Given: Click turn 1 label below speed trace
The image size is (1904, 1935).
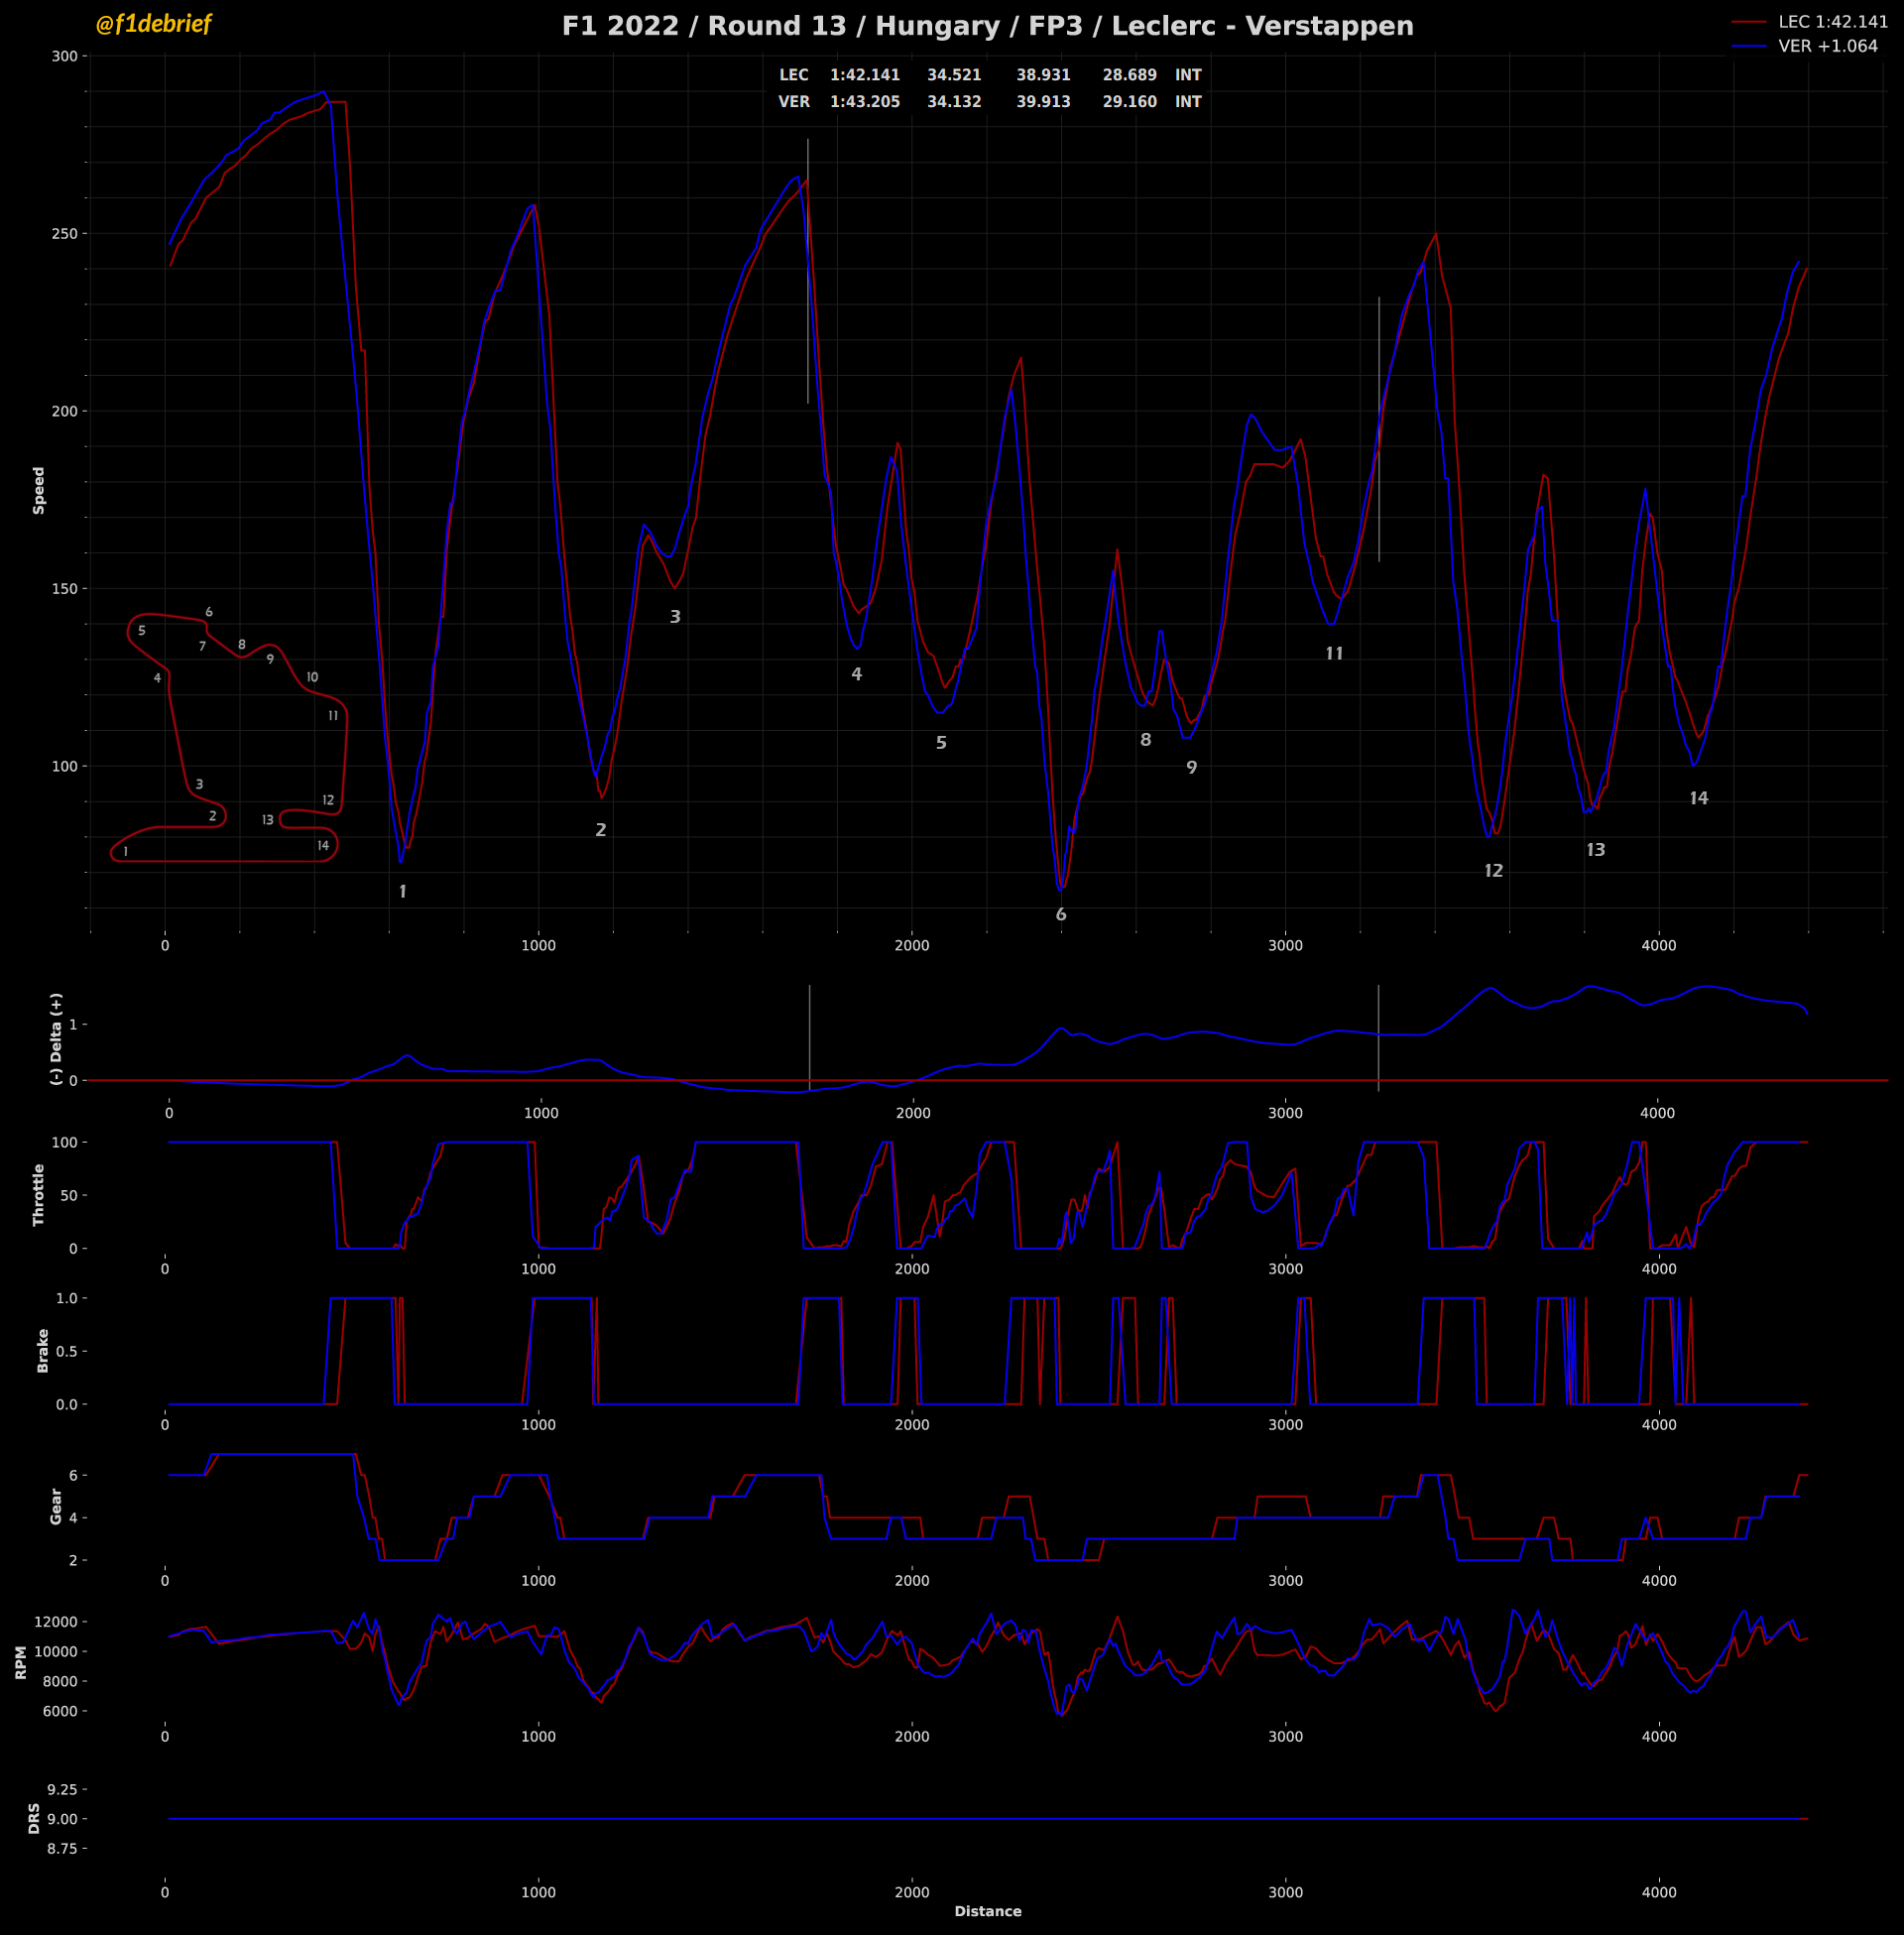Looking at the screenshot, I should [x=403, y=892].
